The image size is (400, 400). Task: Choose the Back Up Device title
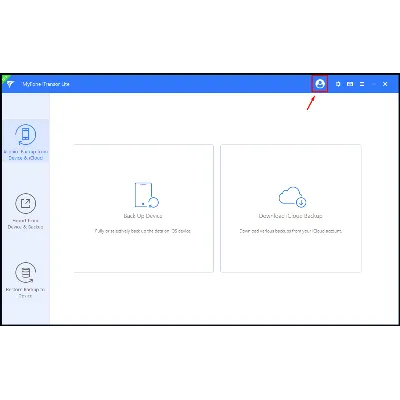pos(143,216)
